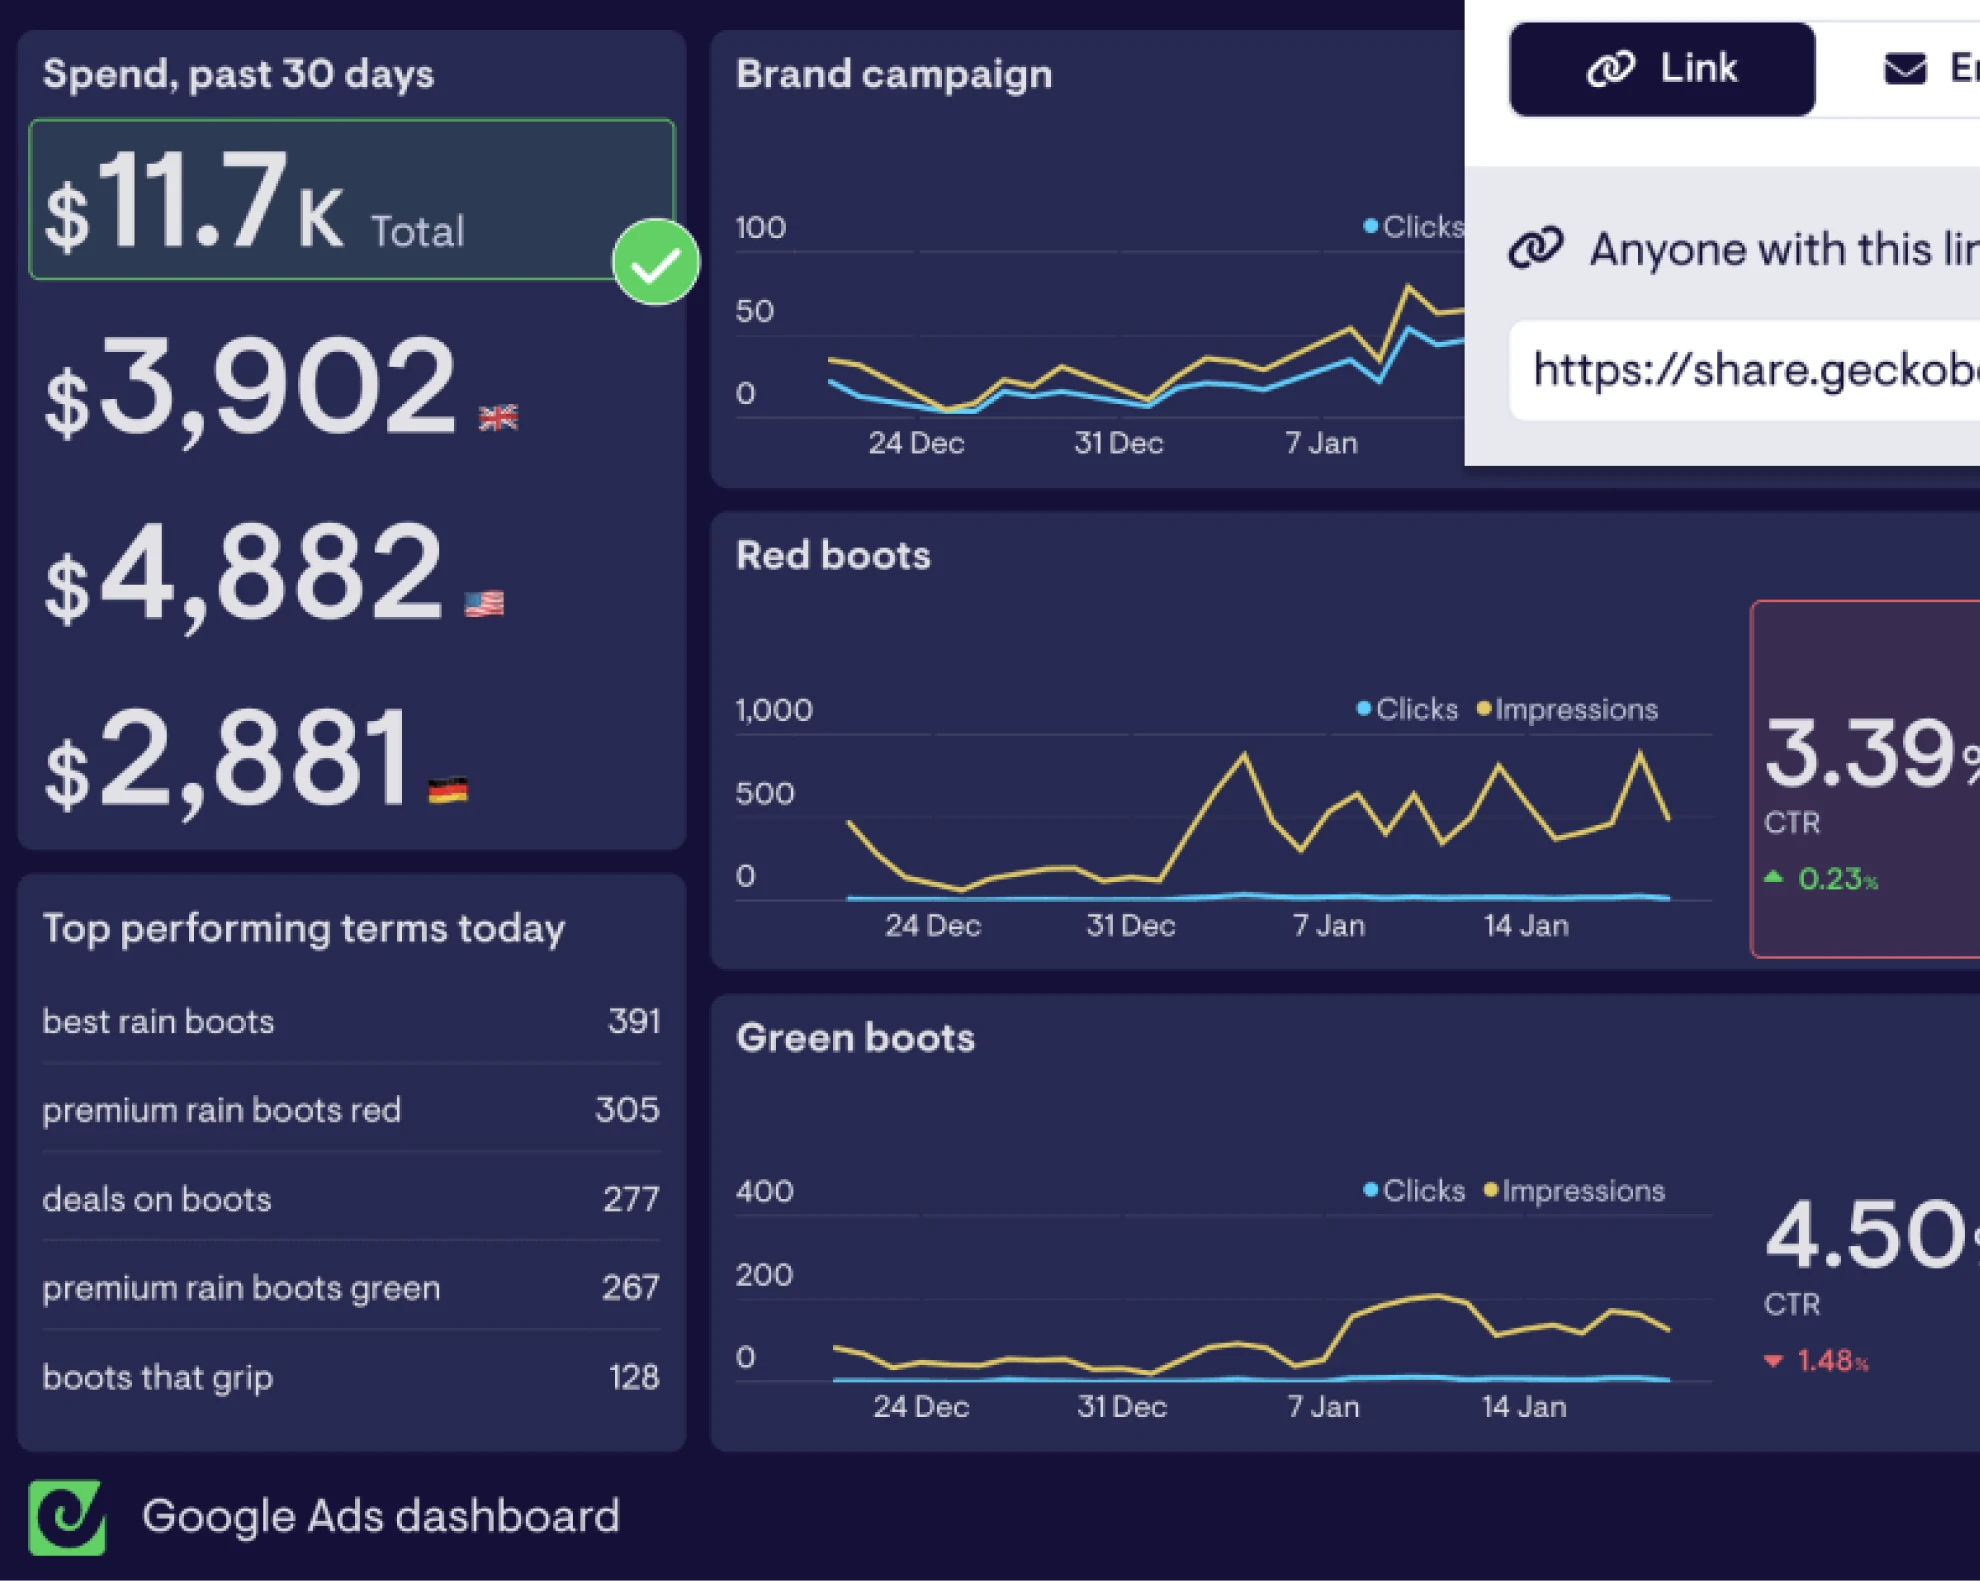1980x1581 pixels.
Task: Select the Link sharing tab
Action: click(1661, 69)
